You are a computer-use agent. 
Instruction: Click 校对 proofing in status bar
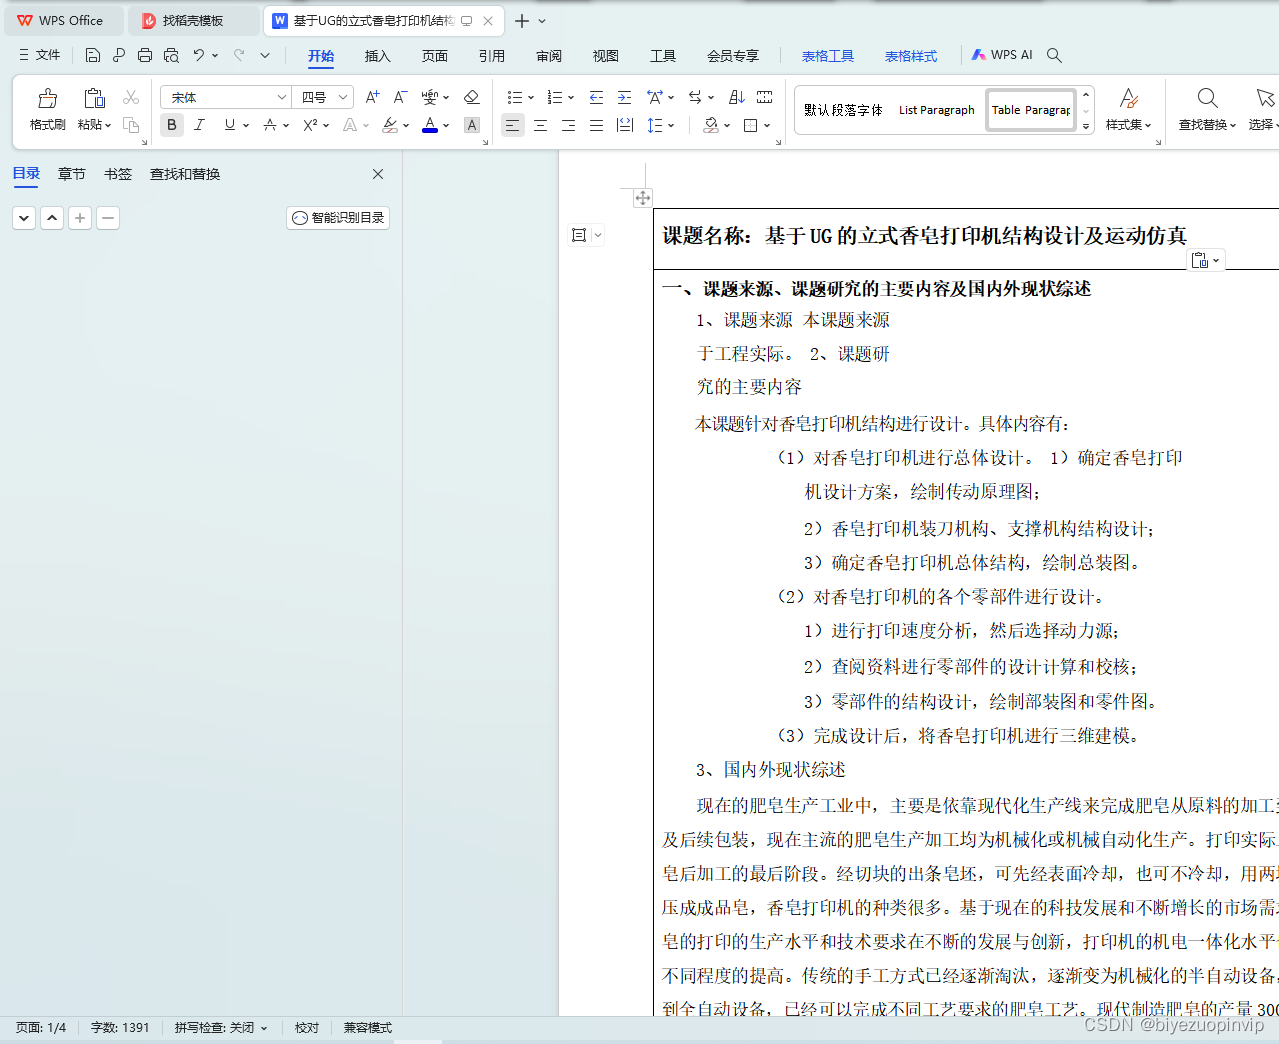point(306,1028)
